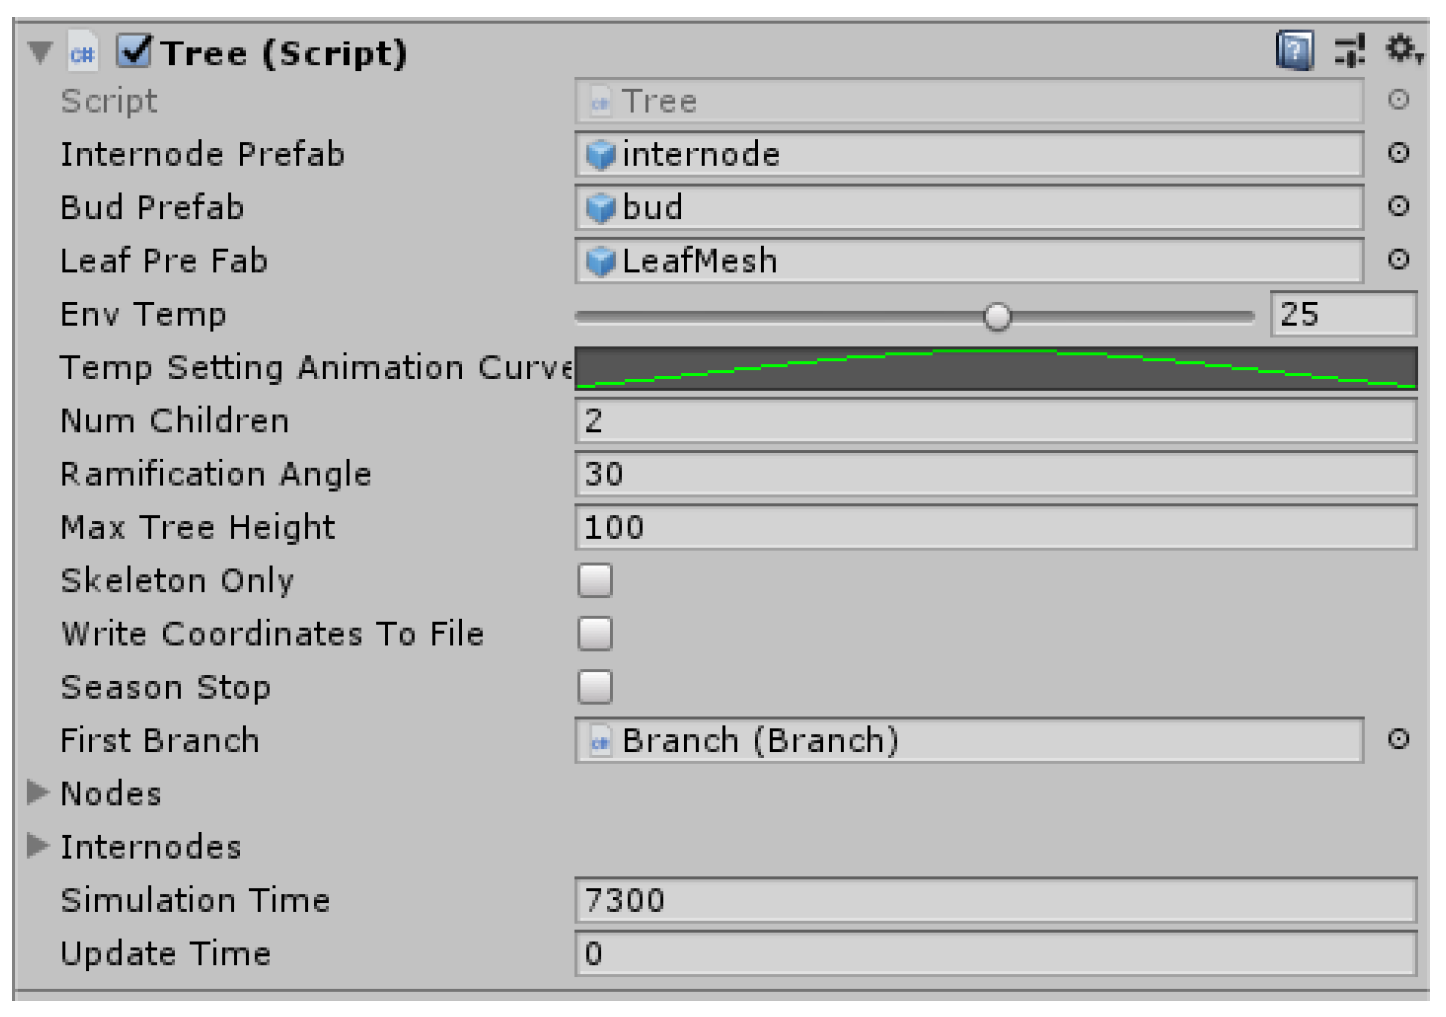Click the internode prefab object field
The image size is (1446, 1017).
969,154
